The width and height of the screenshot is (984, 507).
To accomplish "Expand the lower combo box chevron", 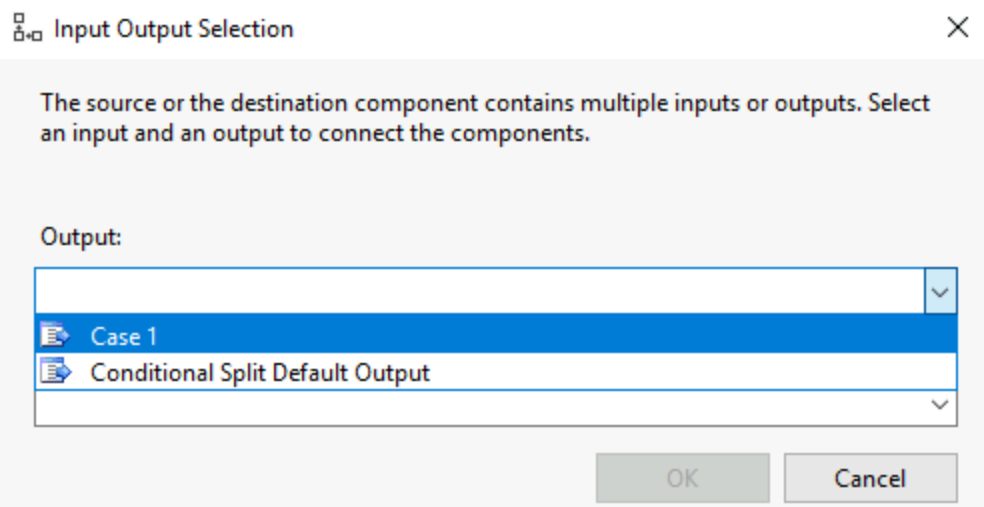I will 939,405.
